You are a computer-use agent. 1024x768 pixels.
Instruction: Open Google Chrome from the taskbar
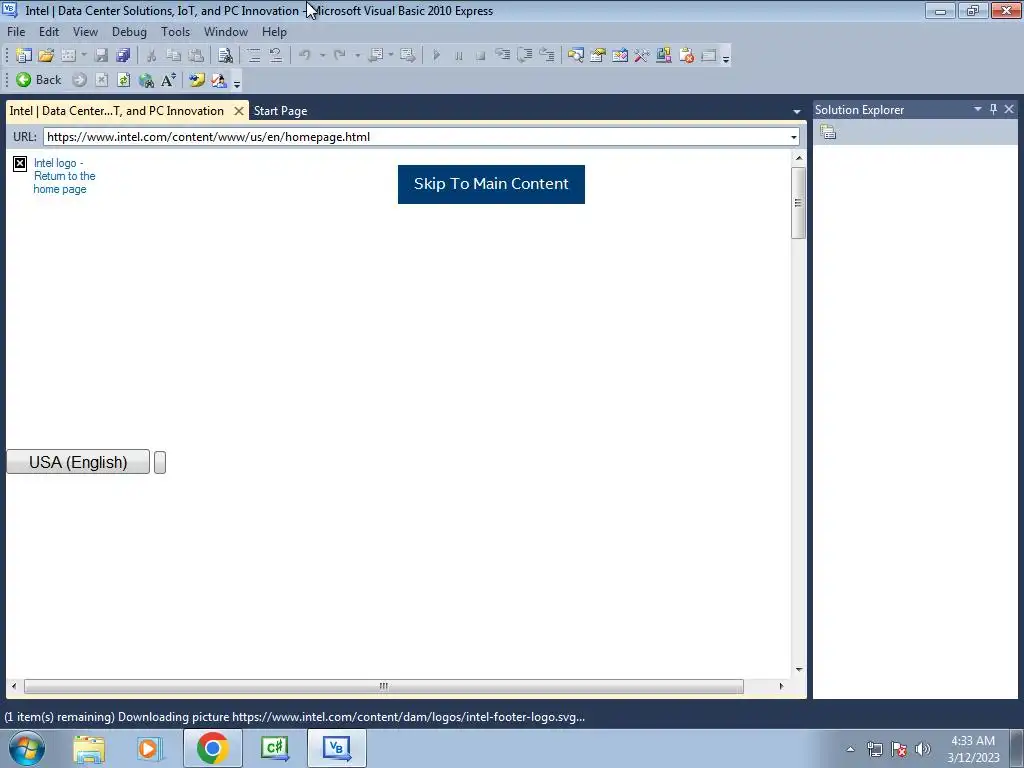[x=212, y=748]
